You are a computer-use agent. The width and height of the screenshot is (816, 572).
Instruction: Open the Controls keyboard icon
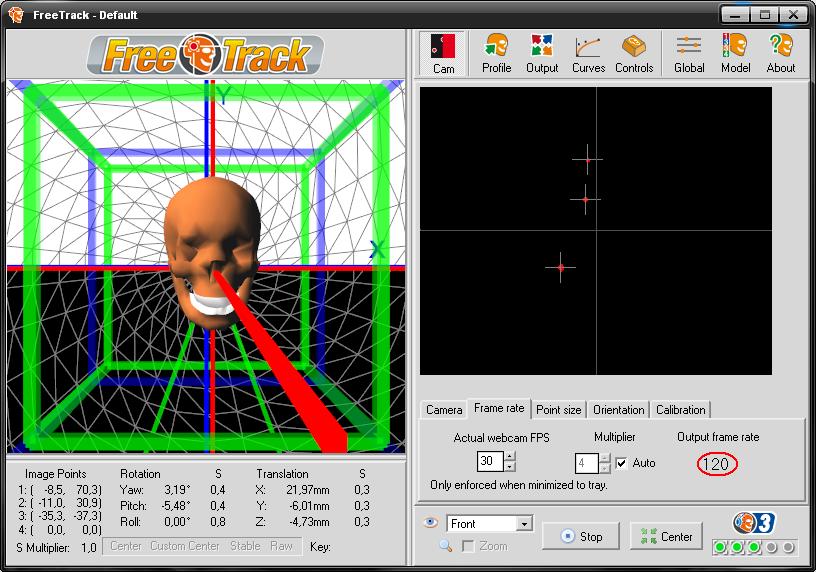(634, 54)
